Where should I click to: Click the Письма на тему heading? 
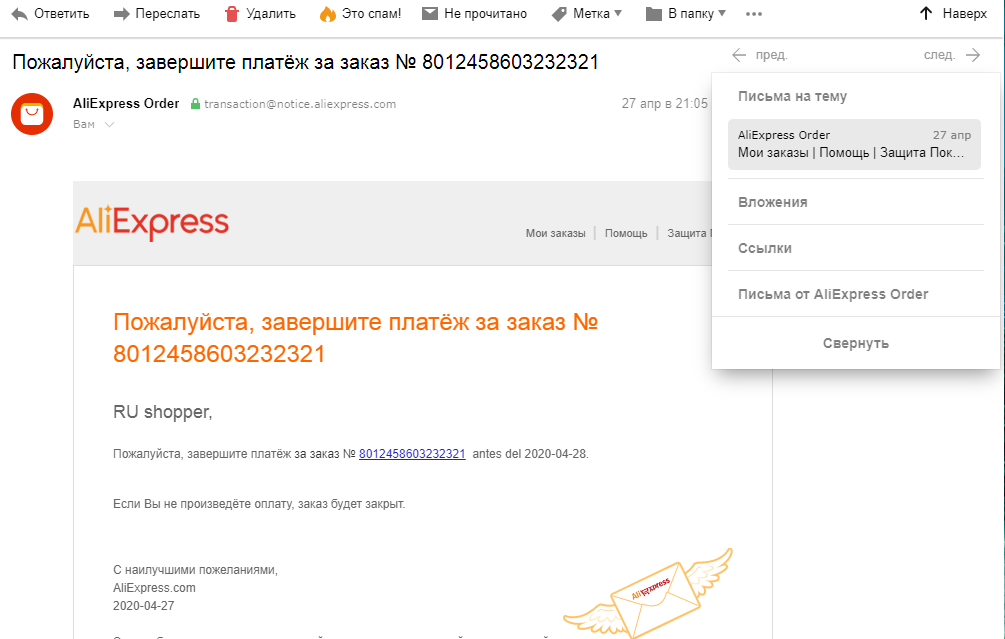(x=792, y=96)
